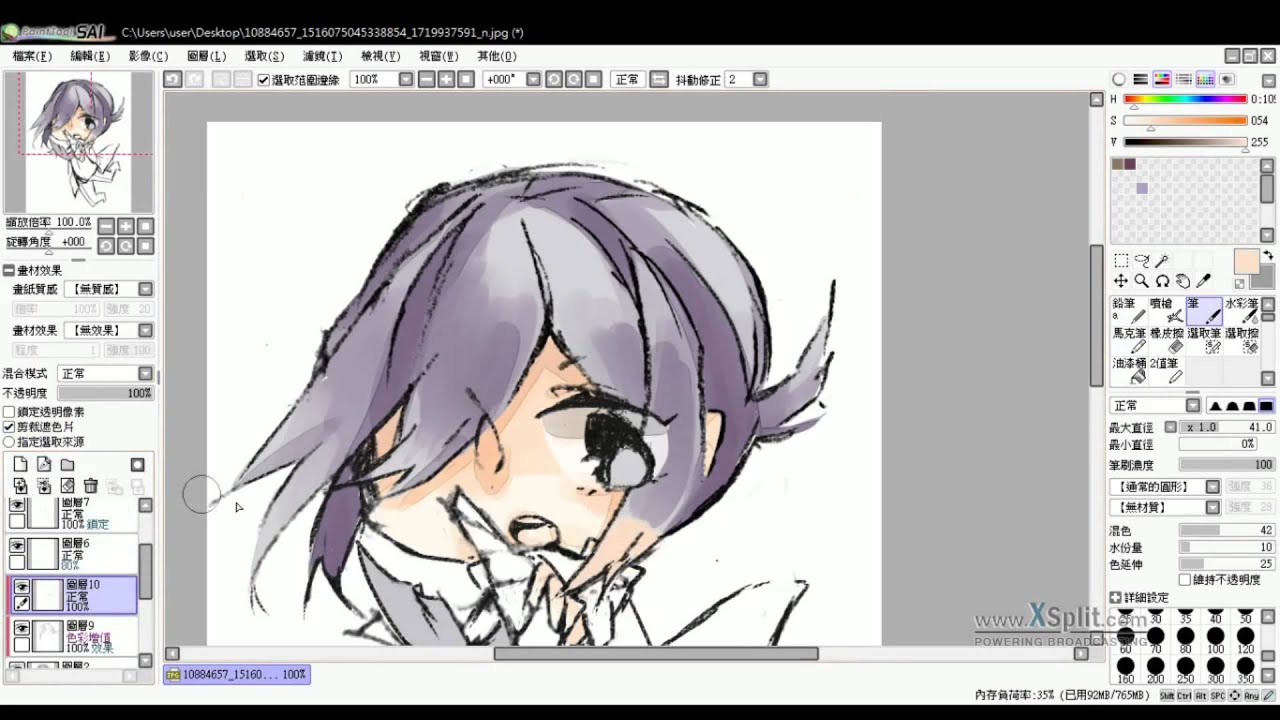Toggle the HSV sliders panel
This screenshot has height=720, width=1280.
click(1162, 79)
